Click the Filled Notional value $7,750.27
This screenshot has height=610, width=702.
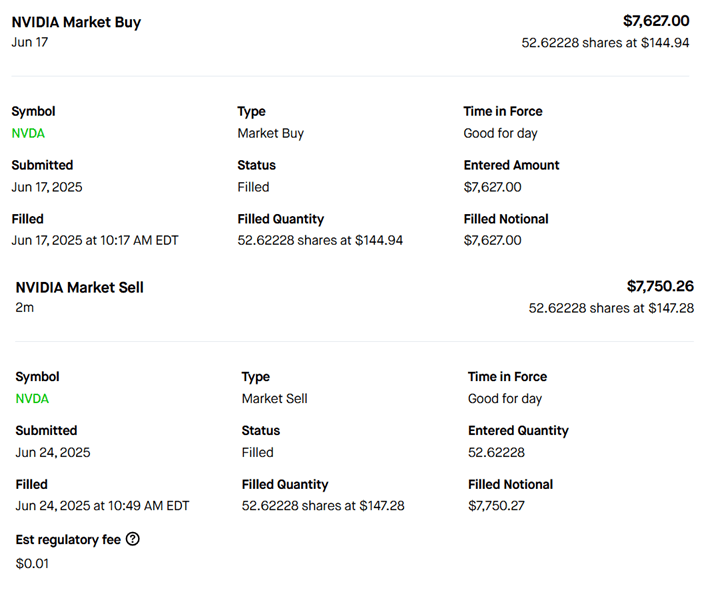[496, 506]
